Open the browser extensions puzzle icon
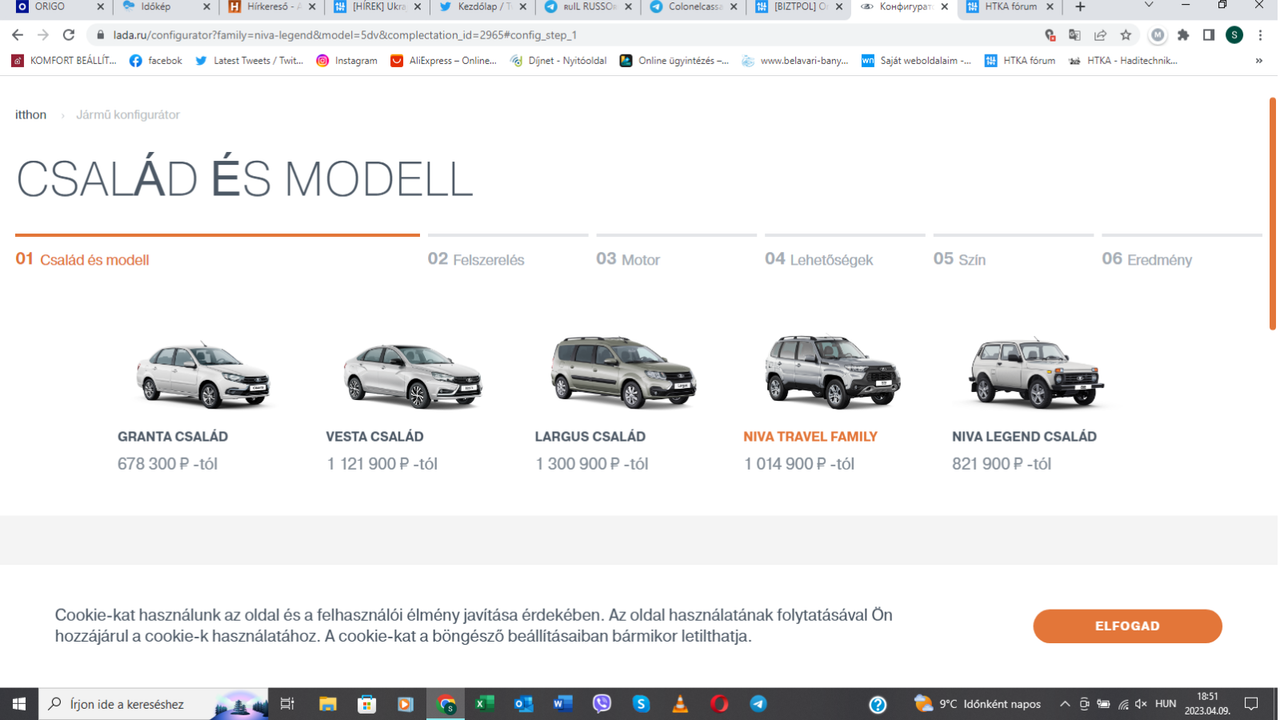 pyautogui.click(x=1184, y=35)
